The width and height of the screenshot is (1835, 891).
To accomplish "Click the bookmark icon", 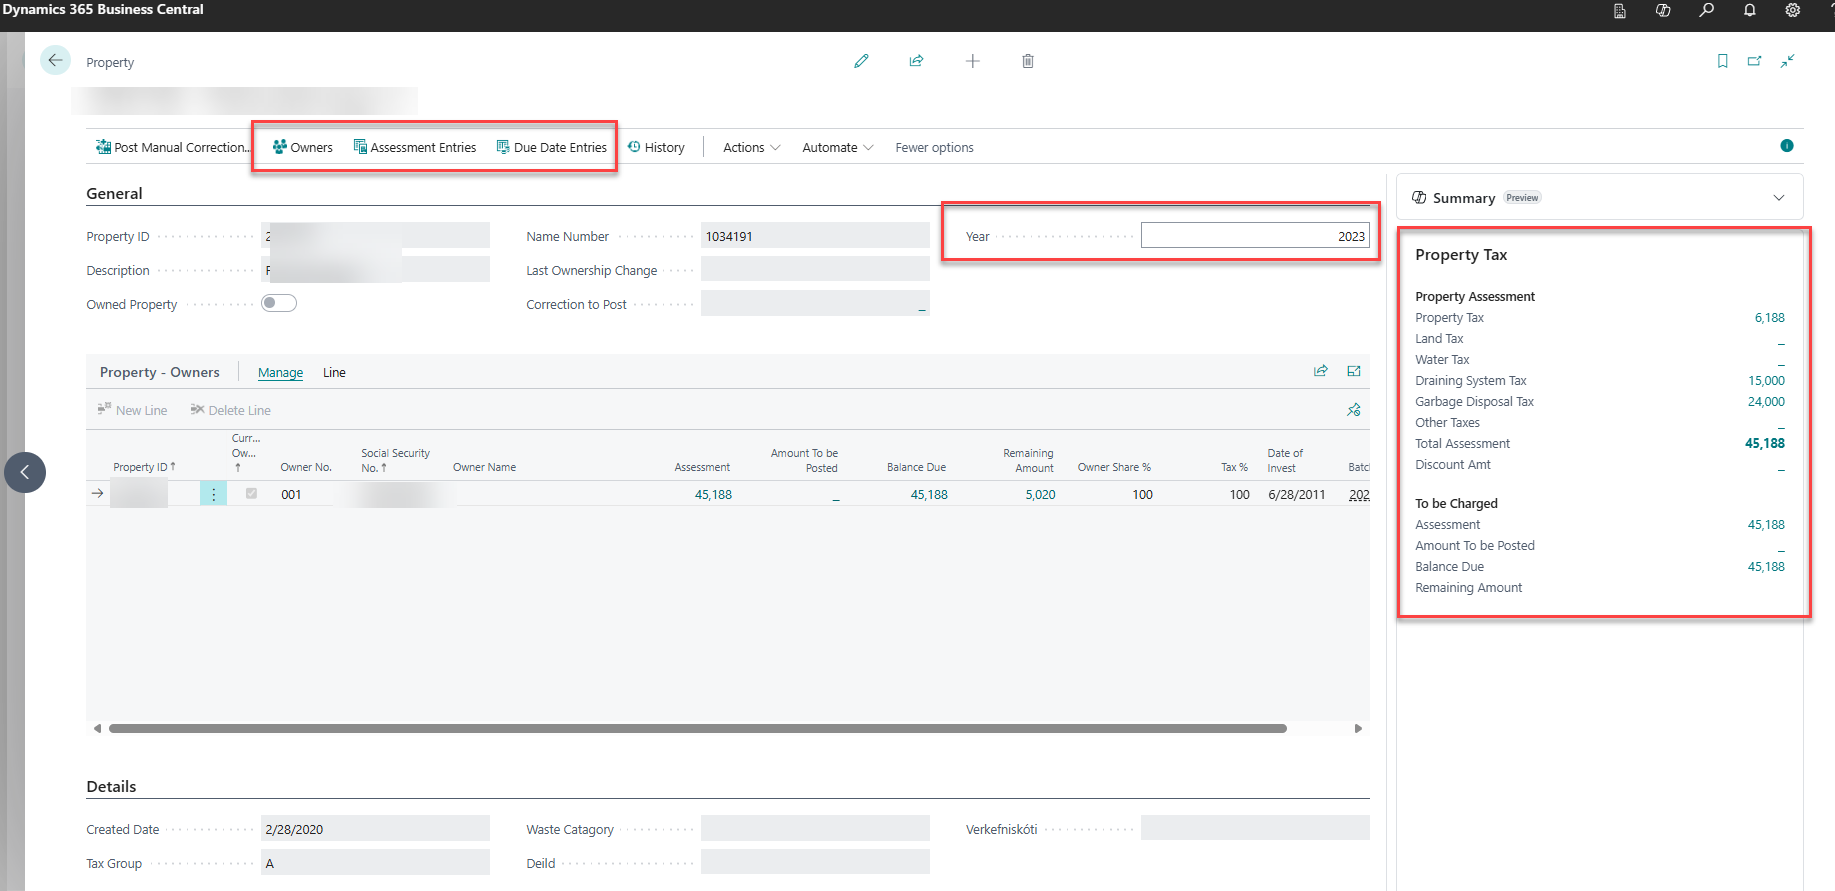I will coord(1722,61).
